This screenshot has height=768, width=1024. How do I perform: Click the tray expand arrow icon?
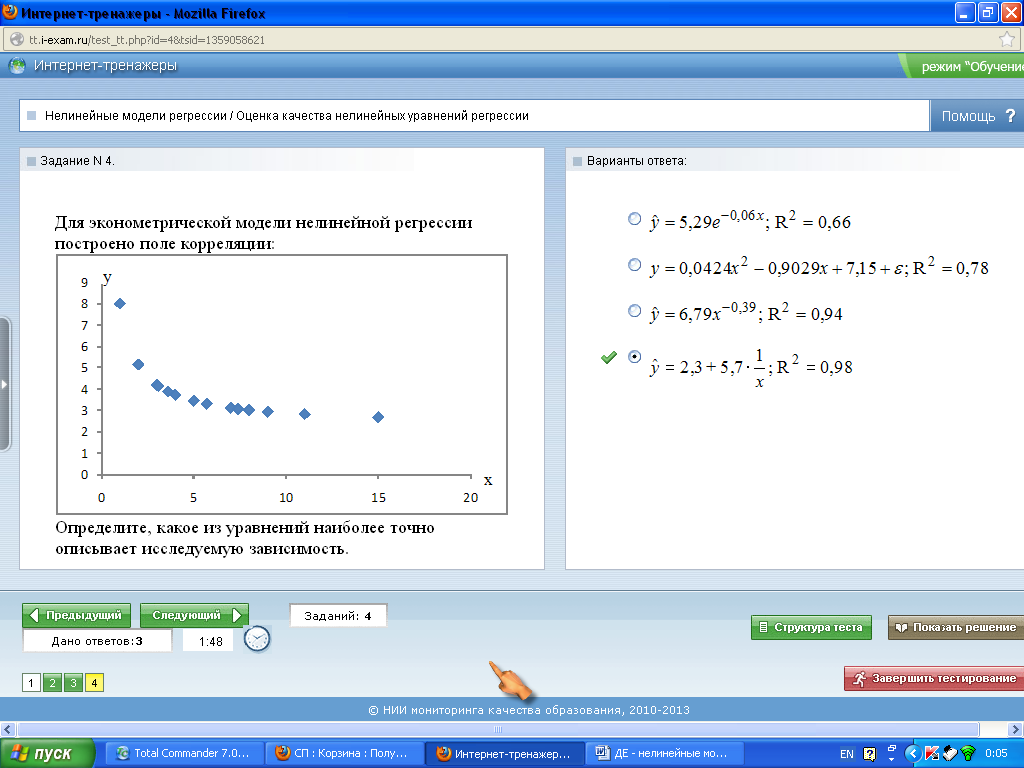[913, 754]
